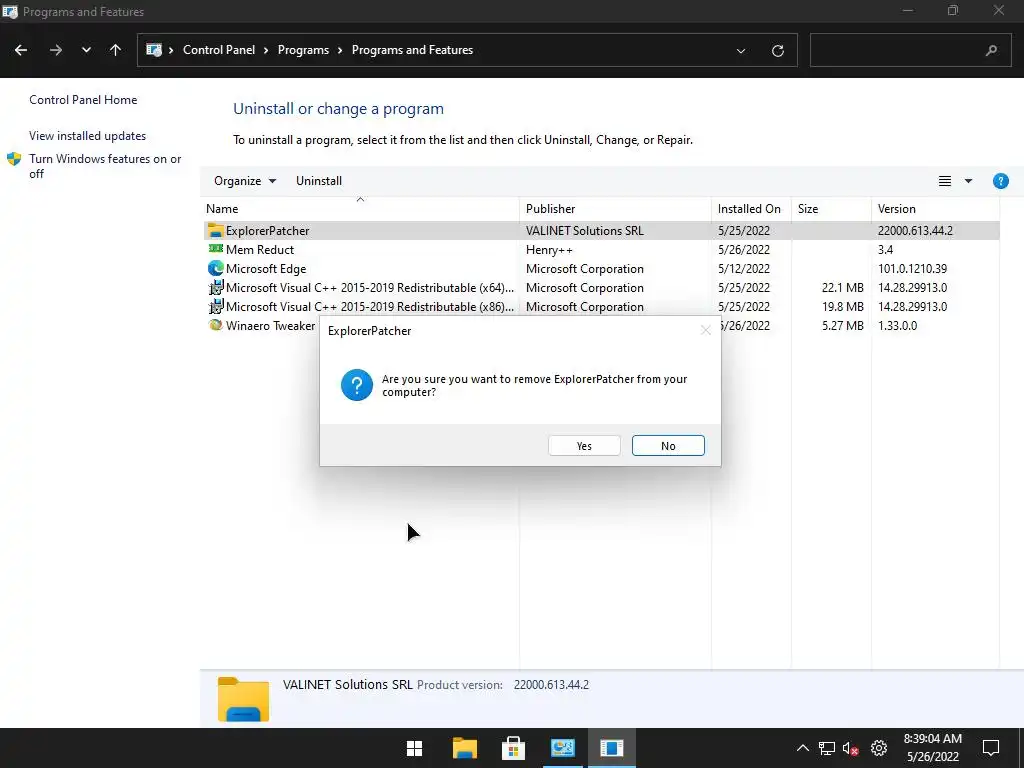Select the Winaero Tweaker entry
This screenshot has height=768, width=1024.
[270, 325]
